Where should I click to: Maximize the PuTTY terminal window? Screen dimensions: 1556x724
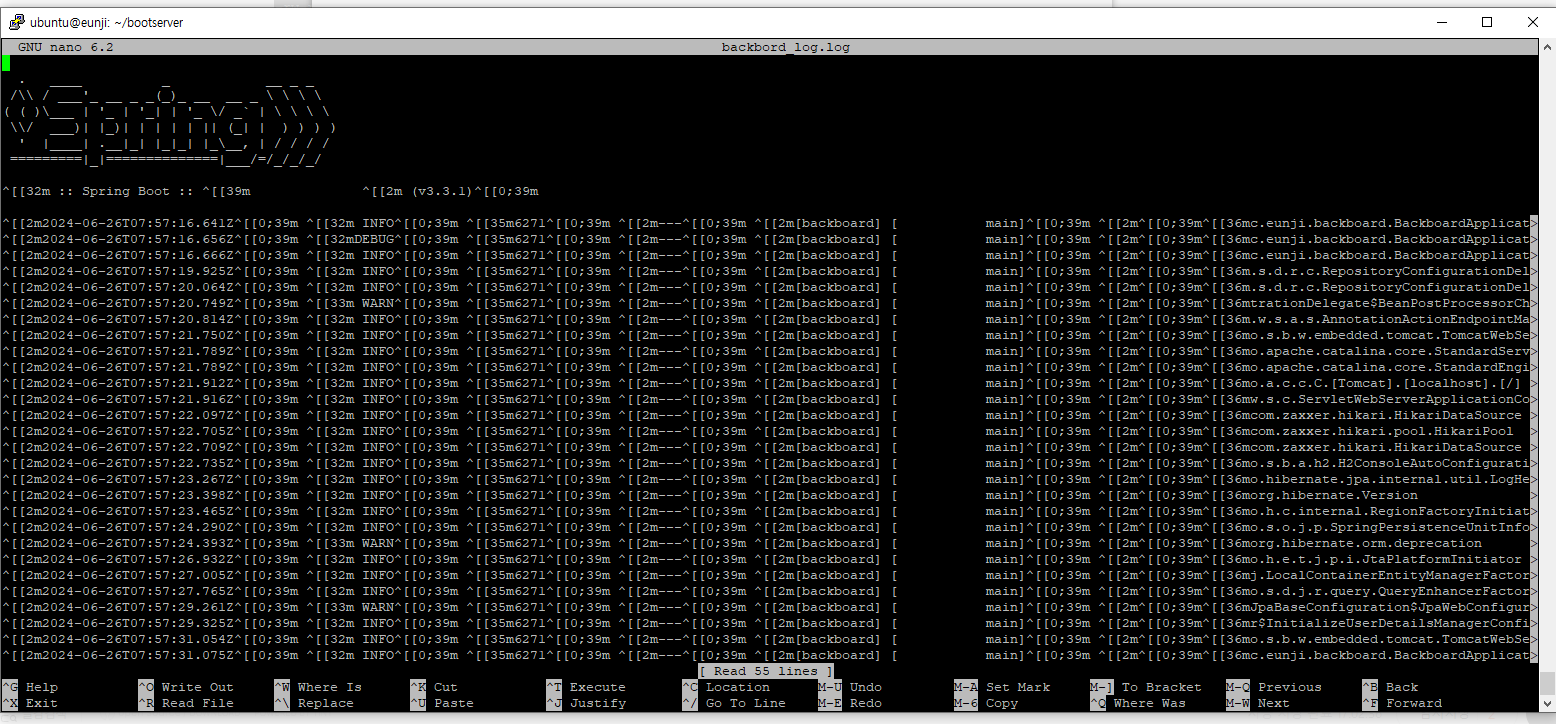(1487, 22)
